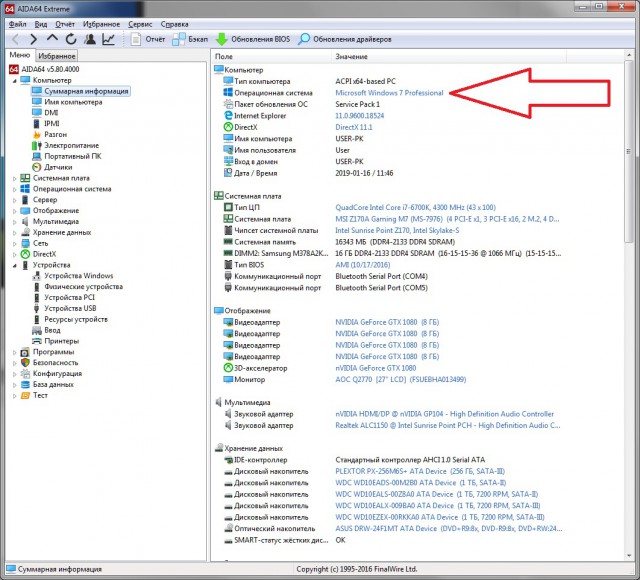The image size is (640, 580).
Task: Select the IPMI tree icon
Action: click(37, 123)
